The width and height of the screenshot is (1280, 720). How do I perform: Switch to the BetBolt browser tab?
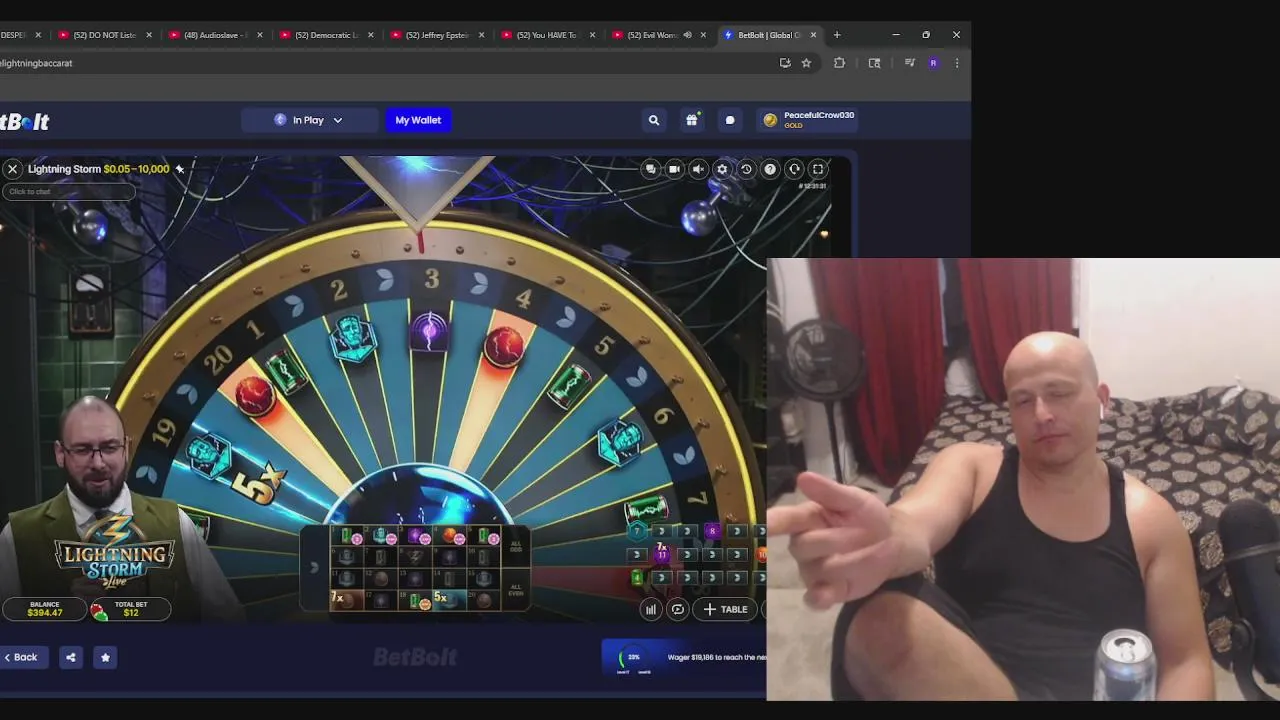(x=768, y=35)
